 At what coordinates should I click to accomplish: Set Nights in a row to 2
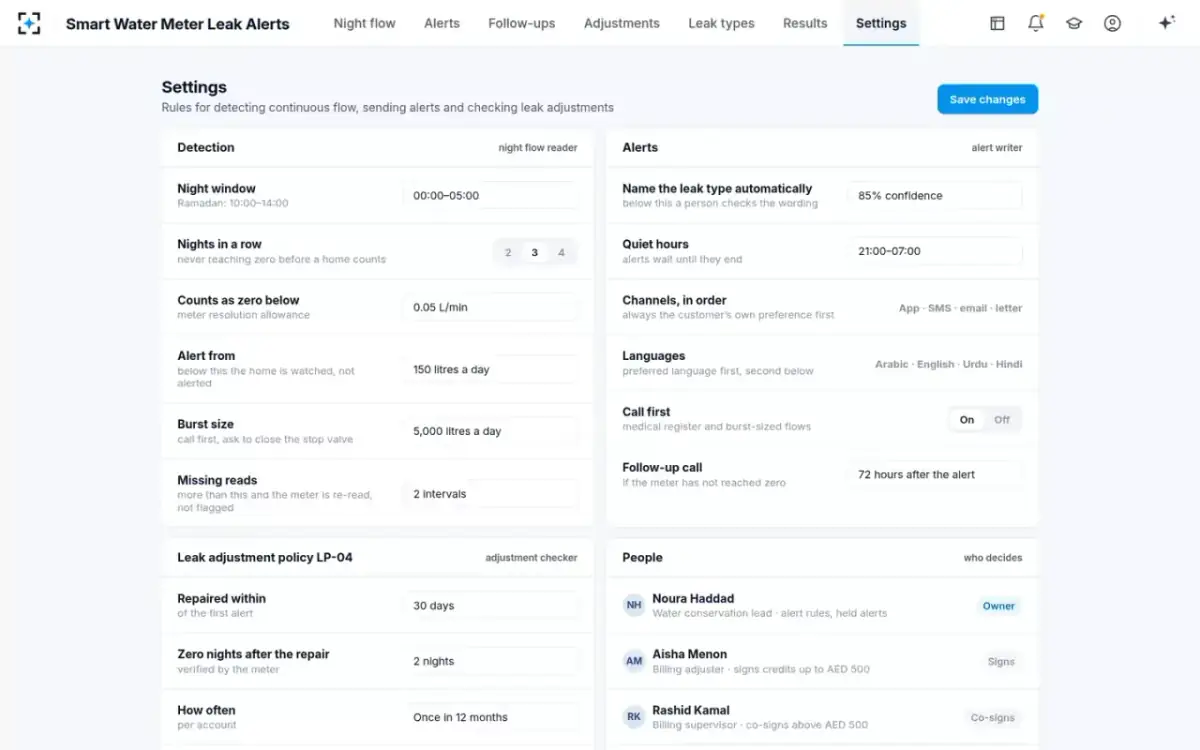coord(508,253)
